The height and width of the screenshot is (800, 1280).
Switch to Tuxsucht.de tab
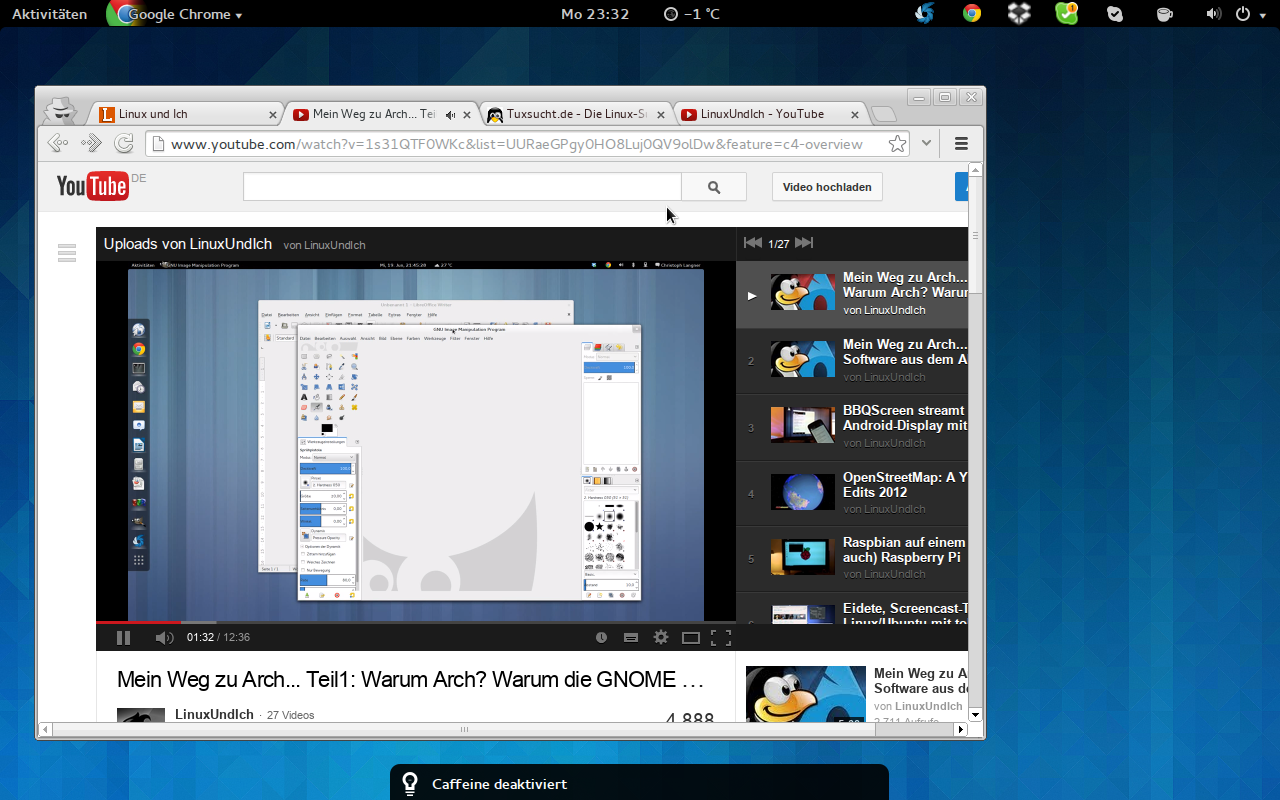point(576,114)
